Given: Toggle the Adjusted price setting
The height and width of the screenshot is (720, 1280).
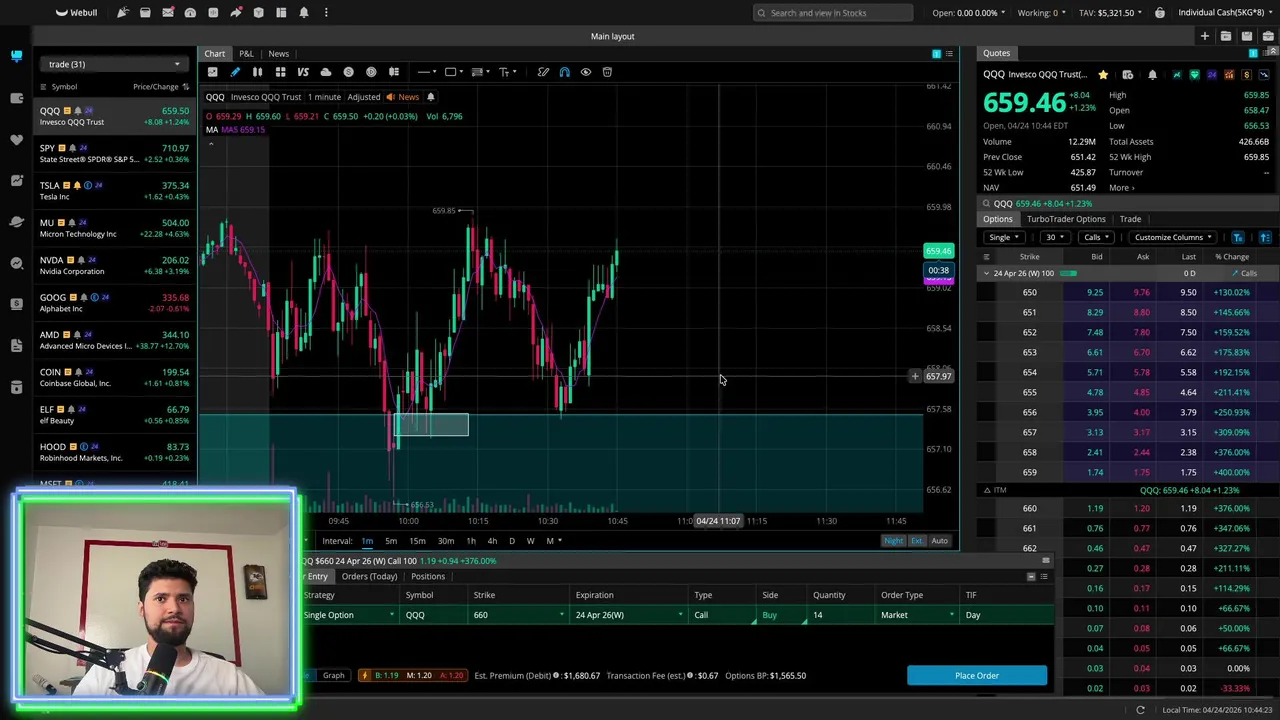Looking at the screenshot, I should pos(363,97).
